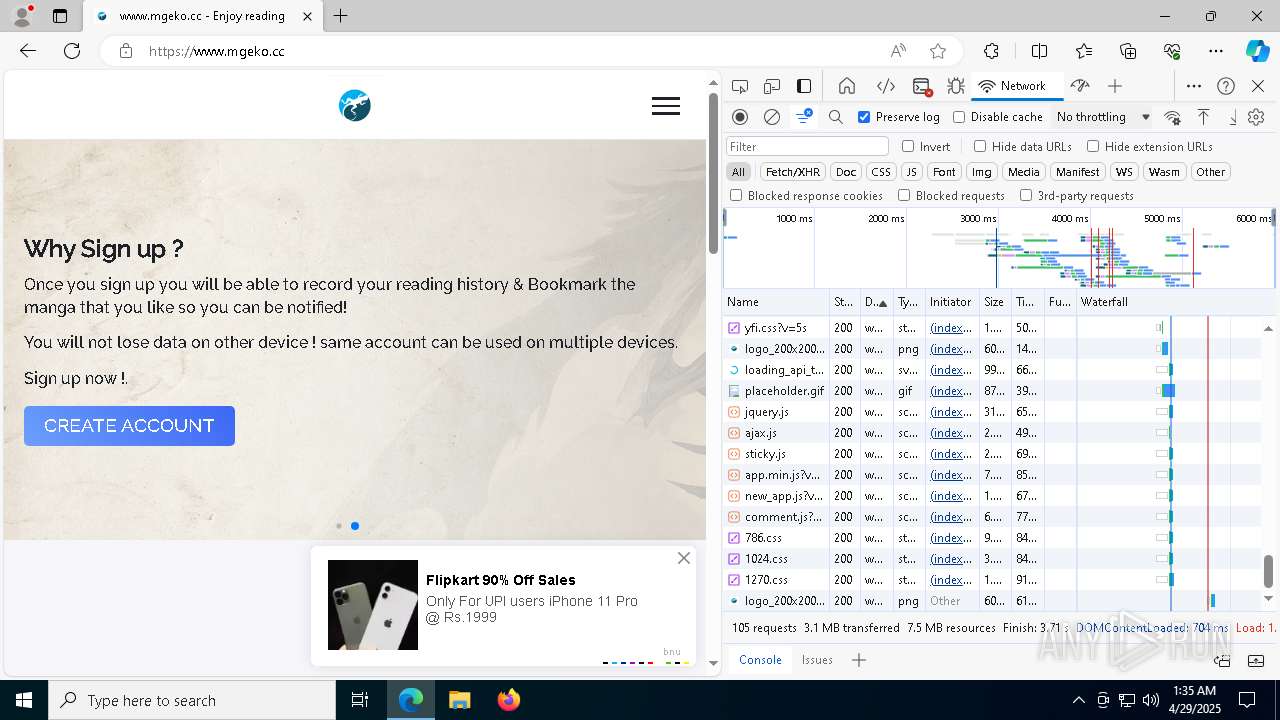Add page to favorites star icon
The height and width of the screenshot is (720, 1280).
[x=938, y=51]
